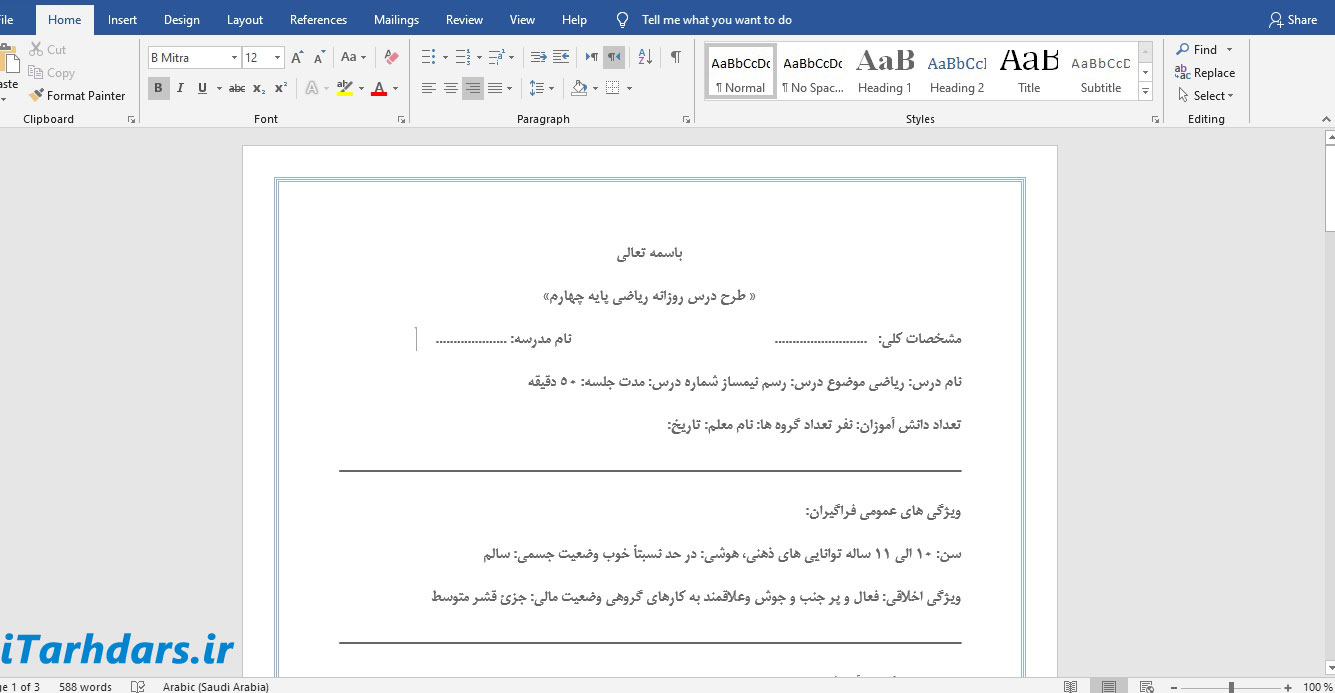1335x693 pixels.
Task: Switch to the Layout tab
Action: point(245,20)
